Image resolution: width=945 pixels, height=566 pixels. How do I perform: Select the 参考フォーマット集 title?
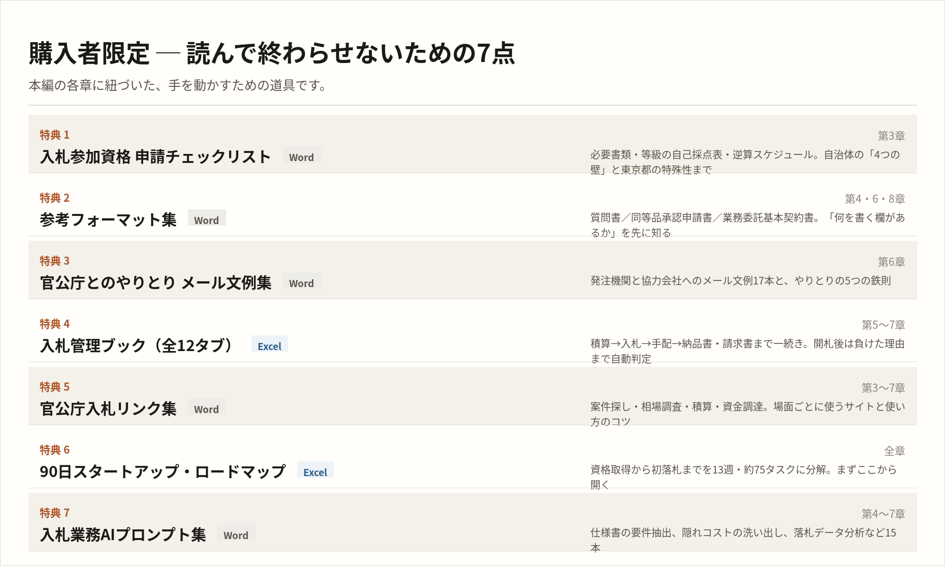point(108,219)
